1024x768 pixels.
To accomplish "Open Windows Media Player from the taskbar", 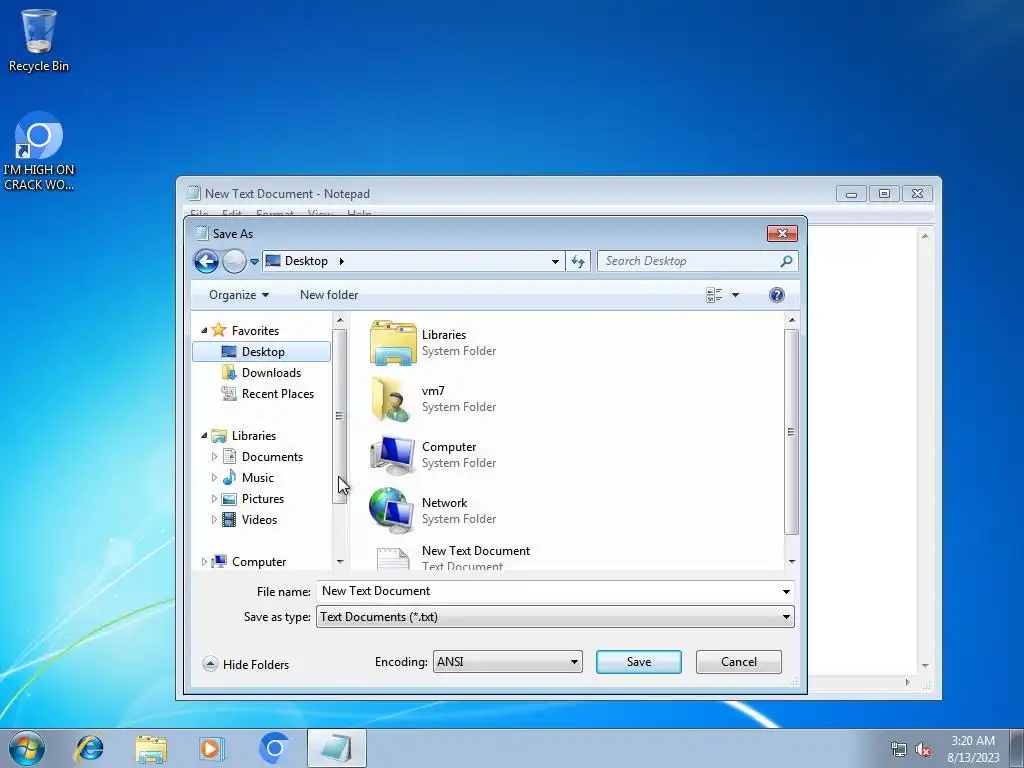I will coord(212,748).
